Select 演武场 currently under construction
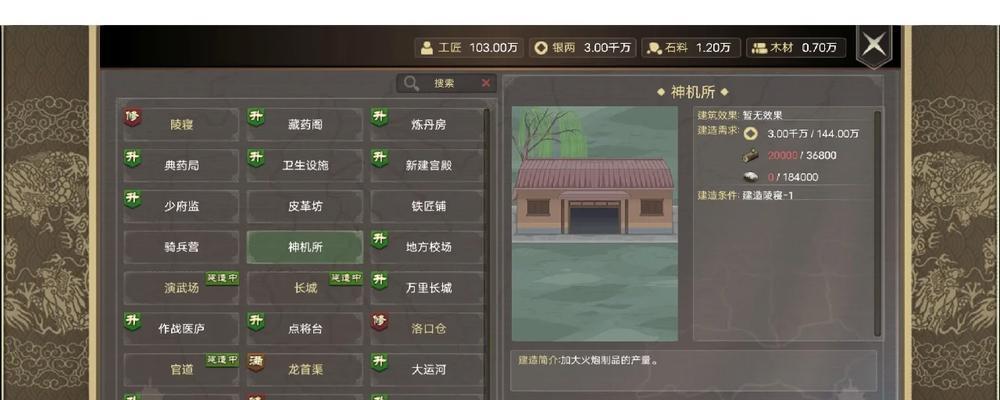Image resolution: width=1000 pixels, height=400 pixels. pyautogui.click(x=181, y=288)
